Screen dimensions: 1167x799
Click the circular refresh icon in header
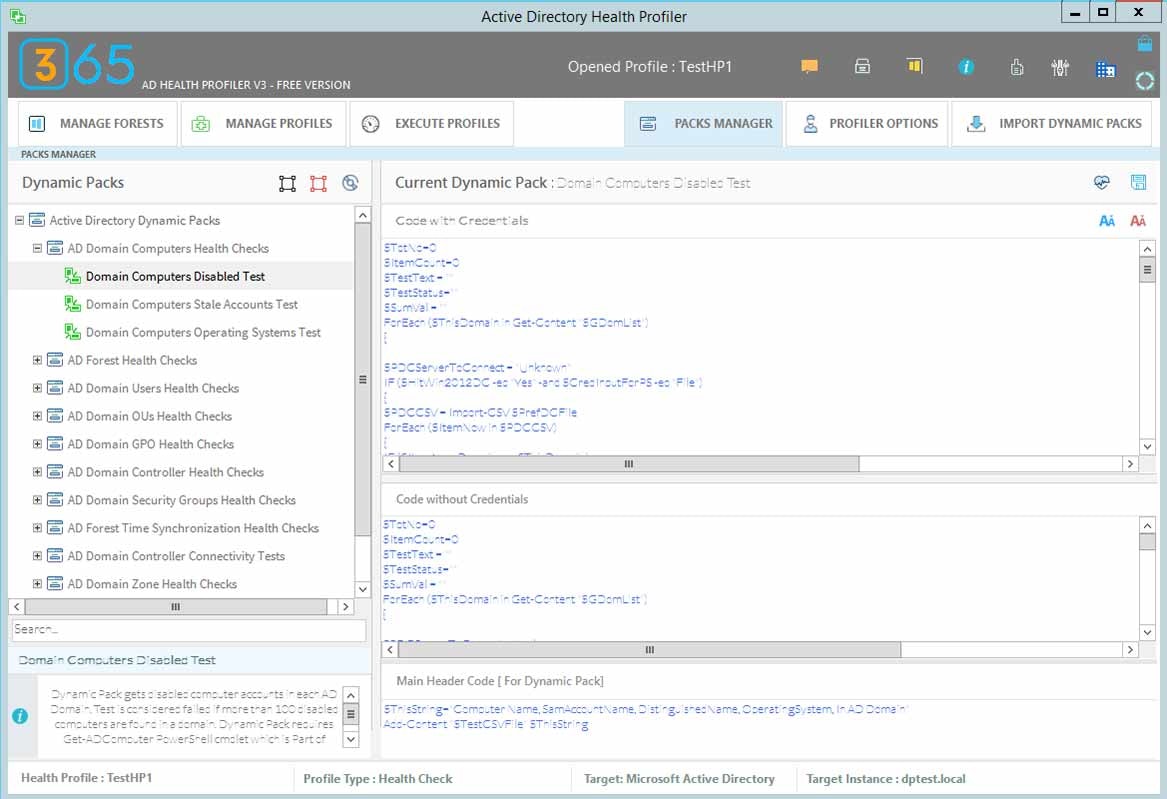tap(1145, 80)
